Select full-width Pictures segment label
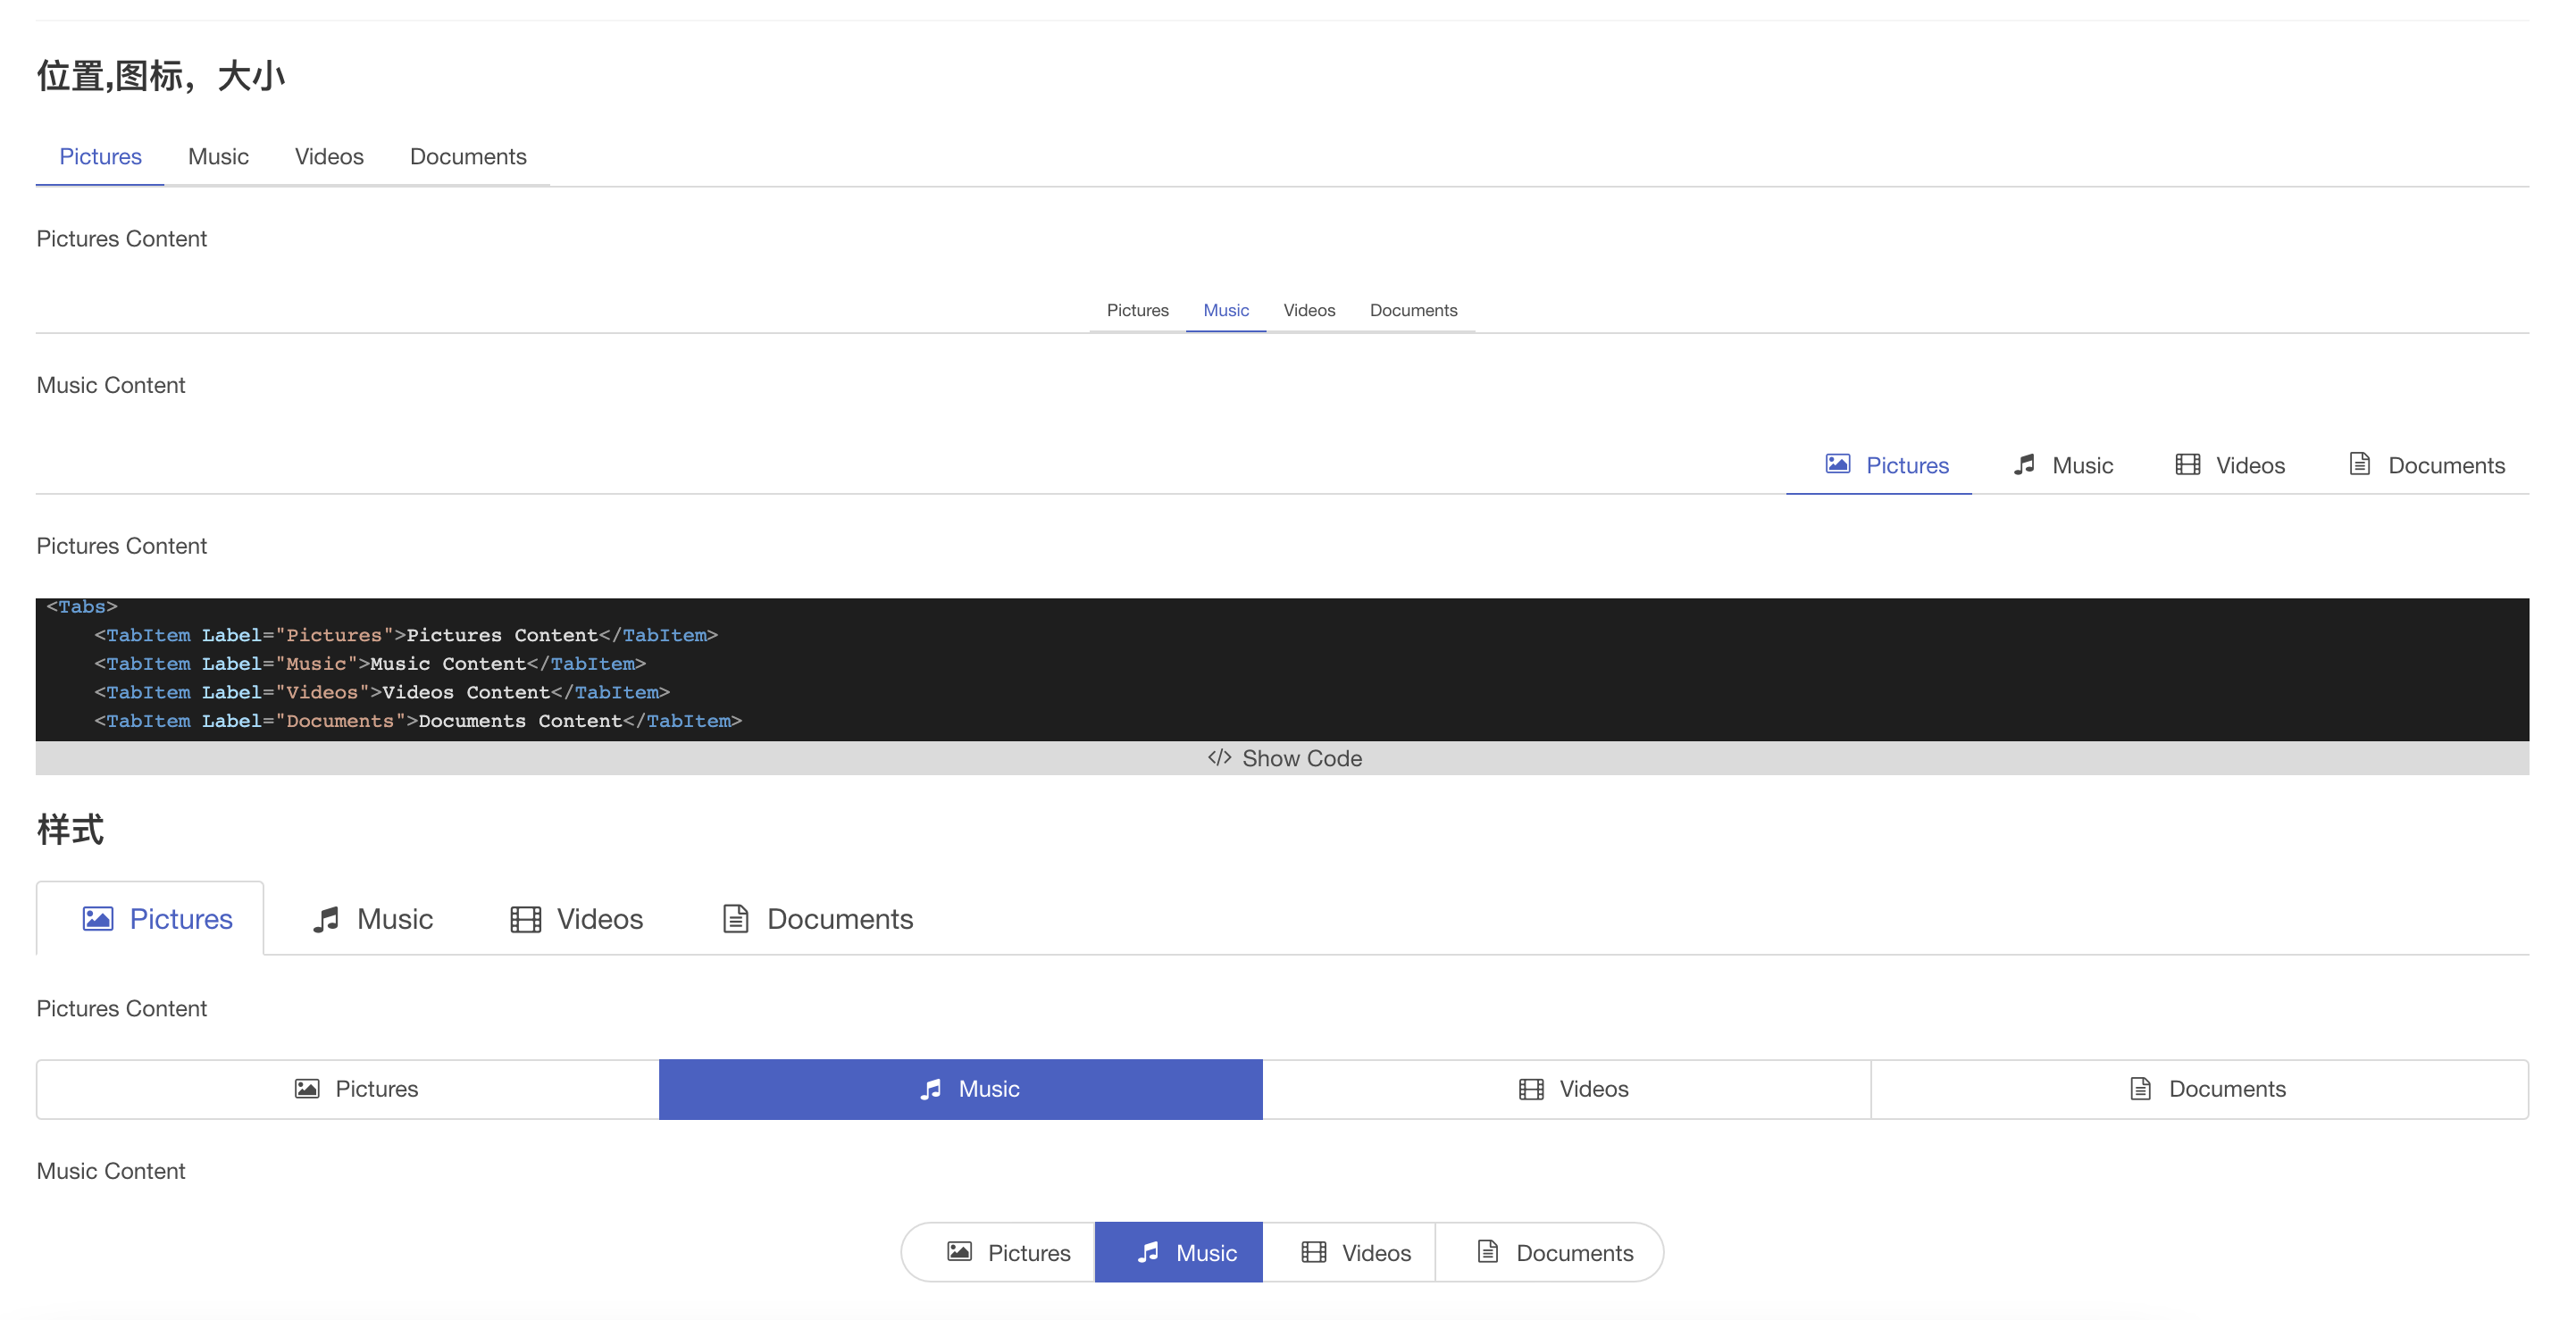The image size is (2576, 1320). [x=376, y=1089]
